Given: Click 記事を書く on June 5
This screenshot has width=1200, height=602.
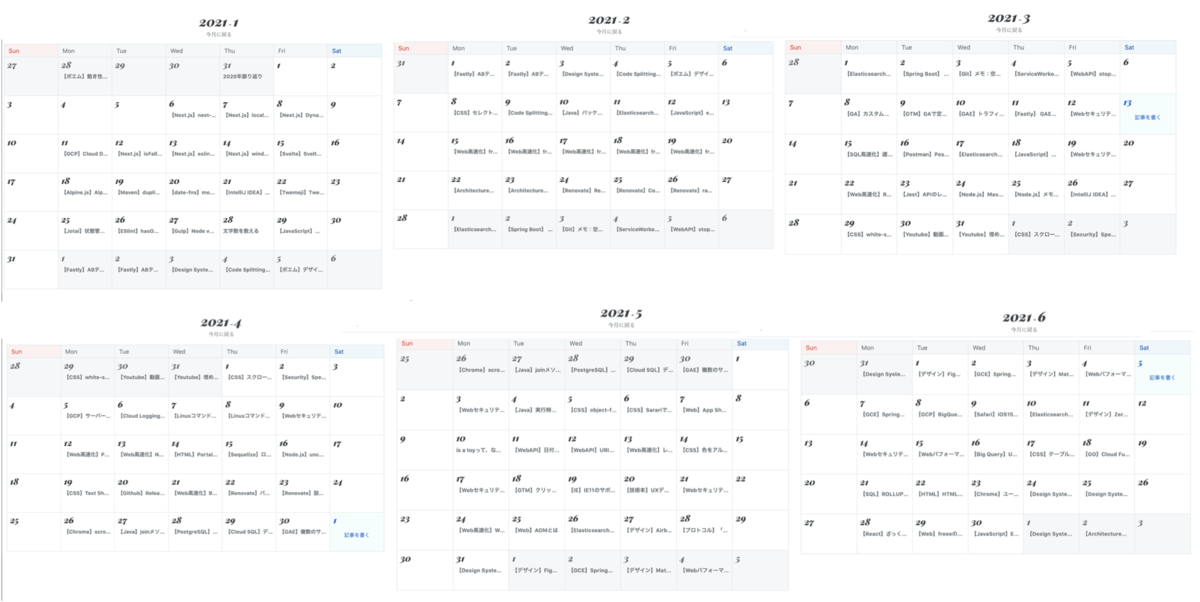Looking at the screenshot, I should pyautogui.click(x=1162, y=377).
